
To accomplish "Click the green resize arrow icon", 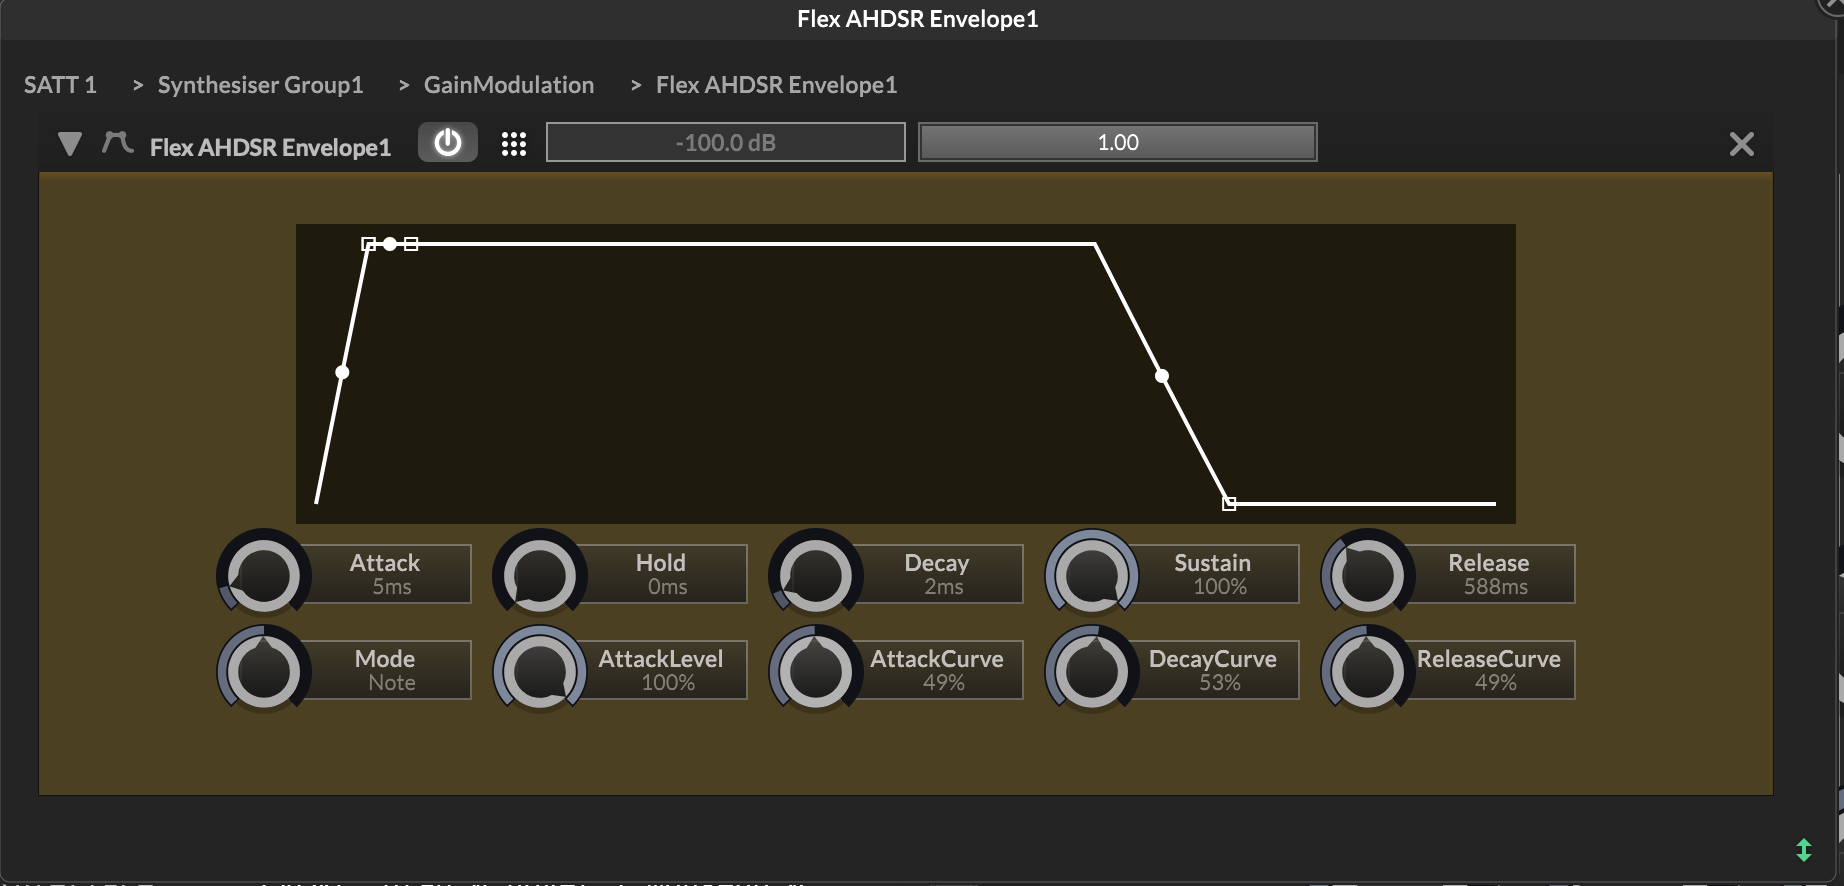I will click(x=1803, y=850).
